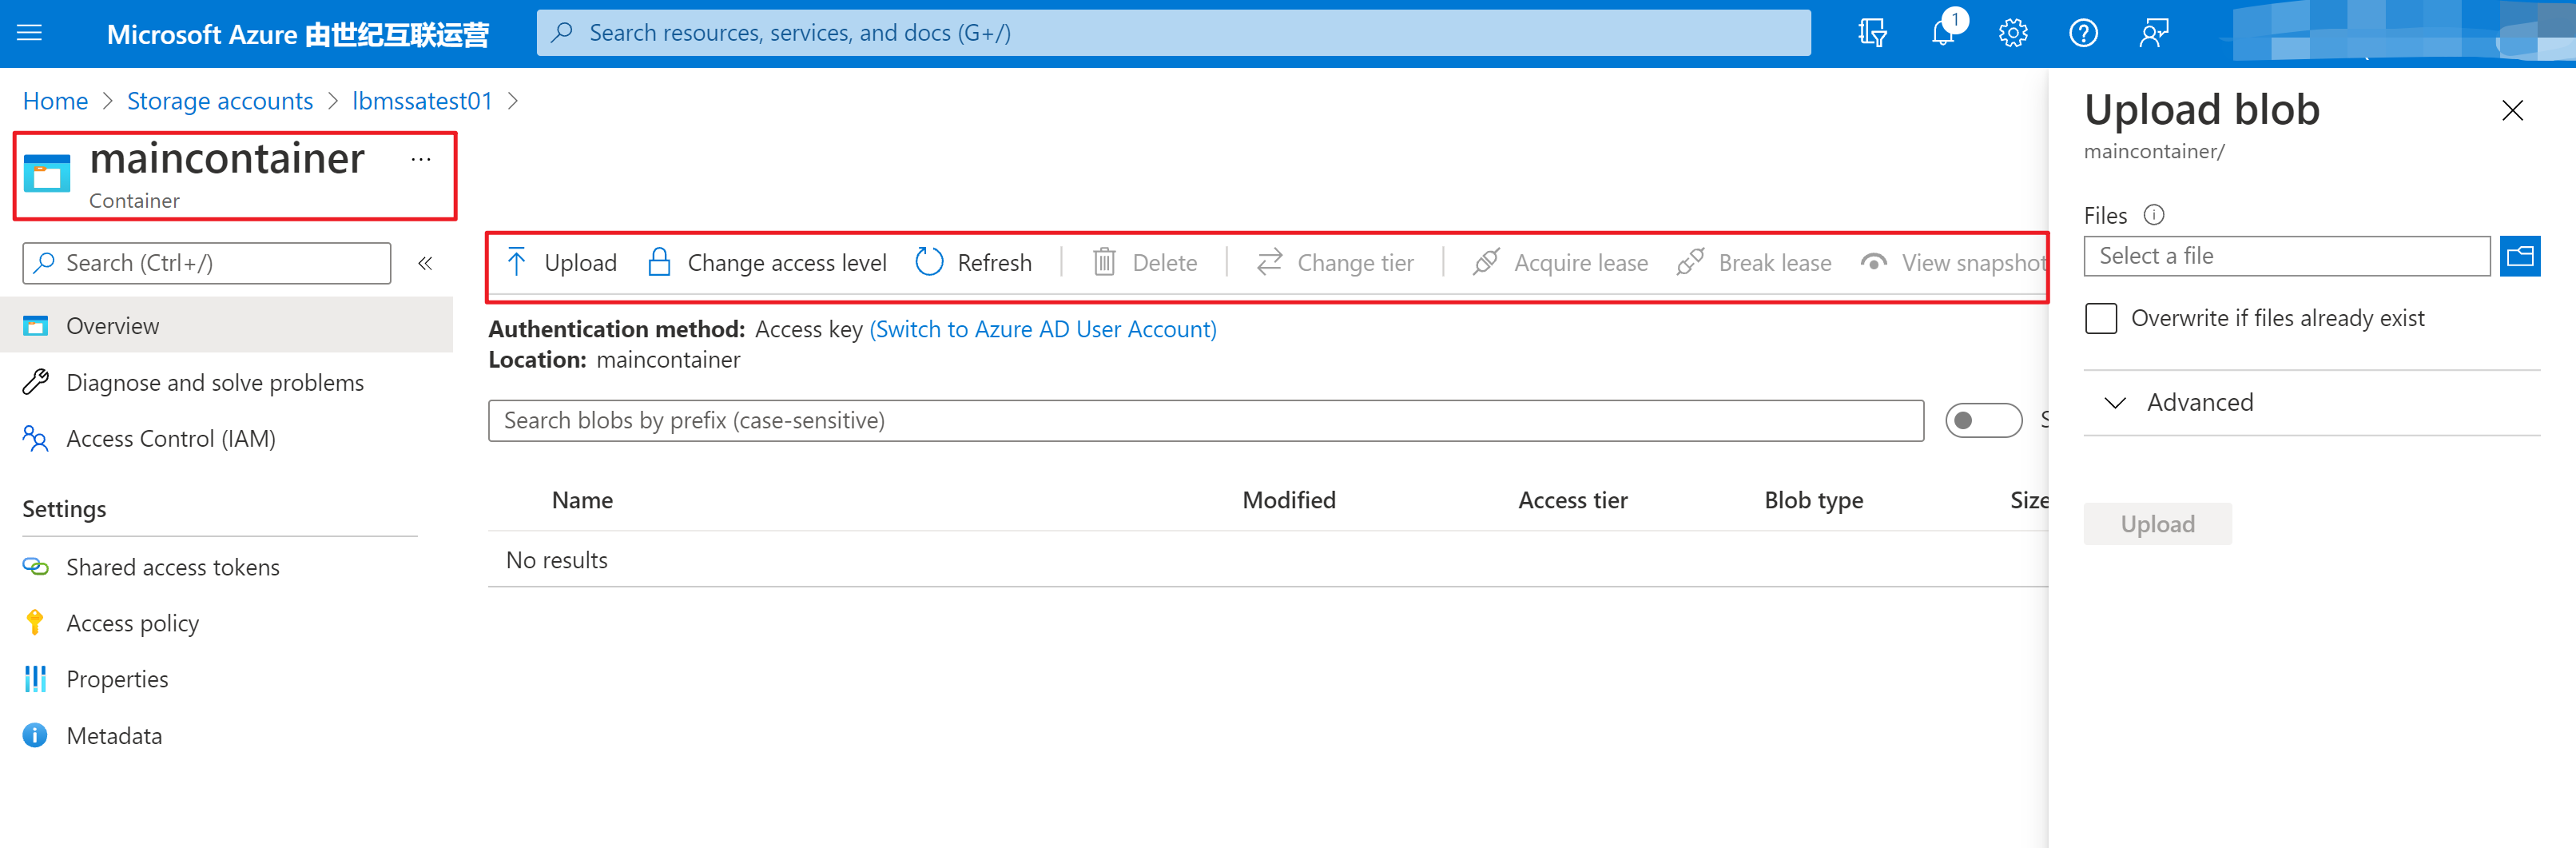This screenshot has height=848, width=2576.
Task: Open portal settings gear icon
Action: (2012, 33)
